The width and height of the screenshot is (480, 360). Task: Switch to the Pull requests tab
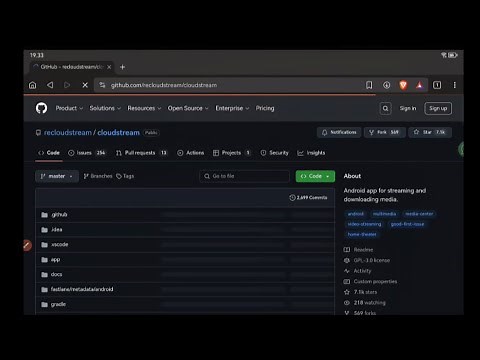[x=141, y=153]
